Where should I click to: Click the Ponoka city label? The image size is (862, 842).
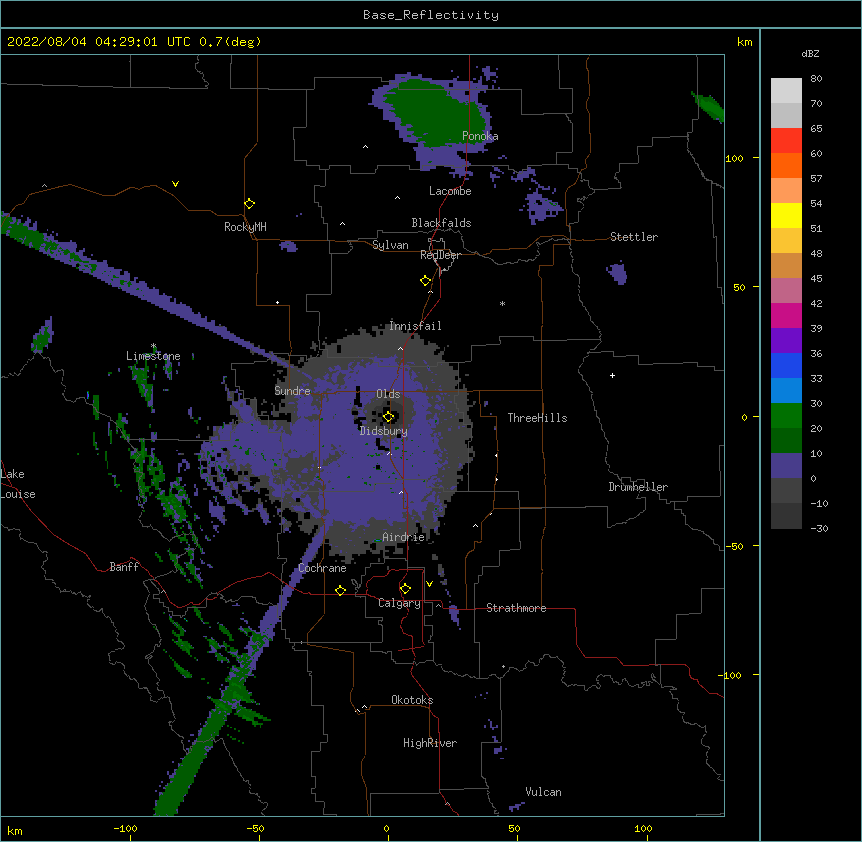pyautogui.click(x=480, y=136)
